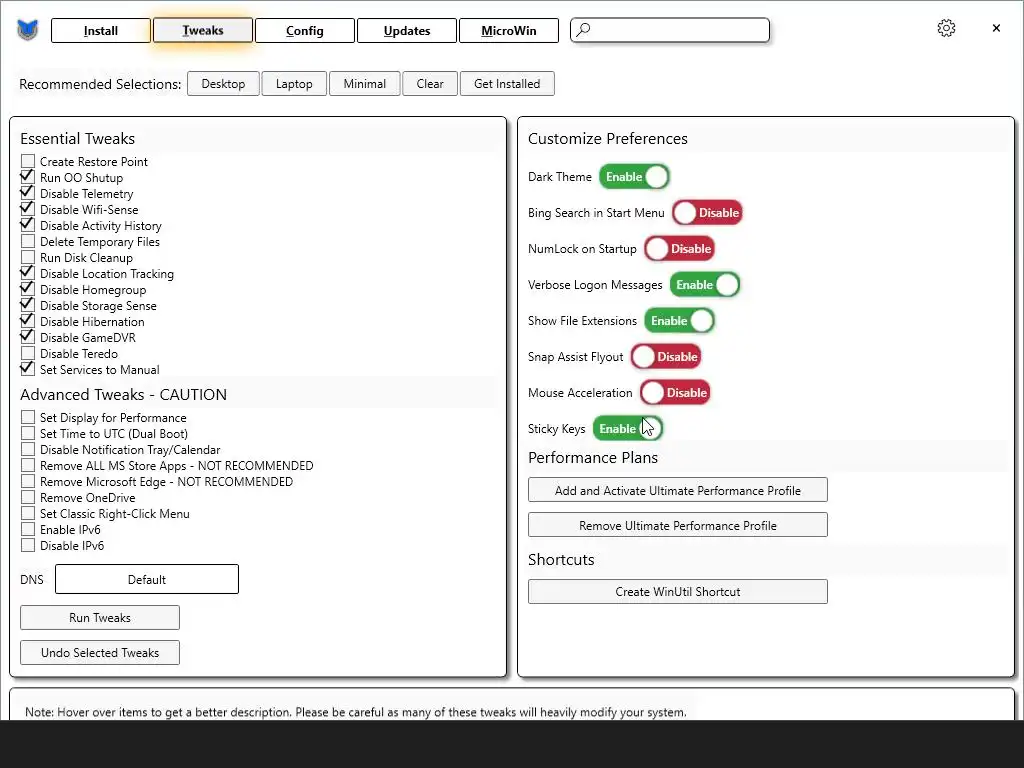Uncheck Run OO Shutup

click(27, 177)
